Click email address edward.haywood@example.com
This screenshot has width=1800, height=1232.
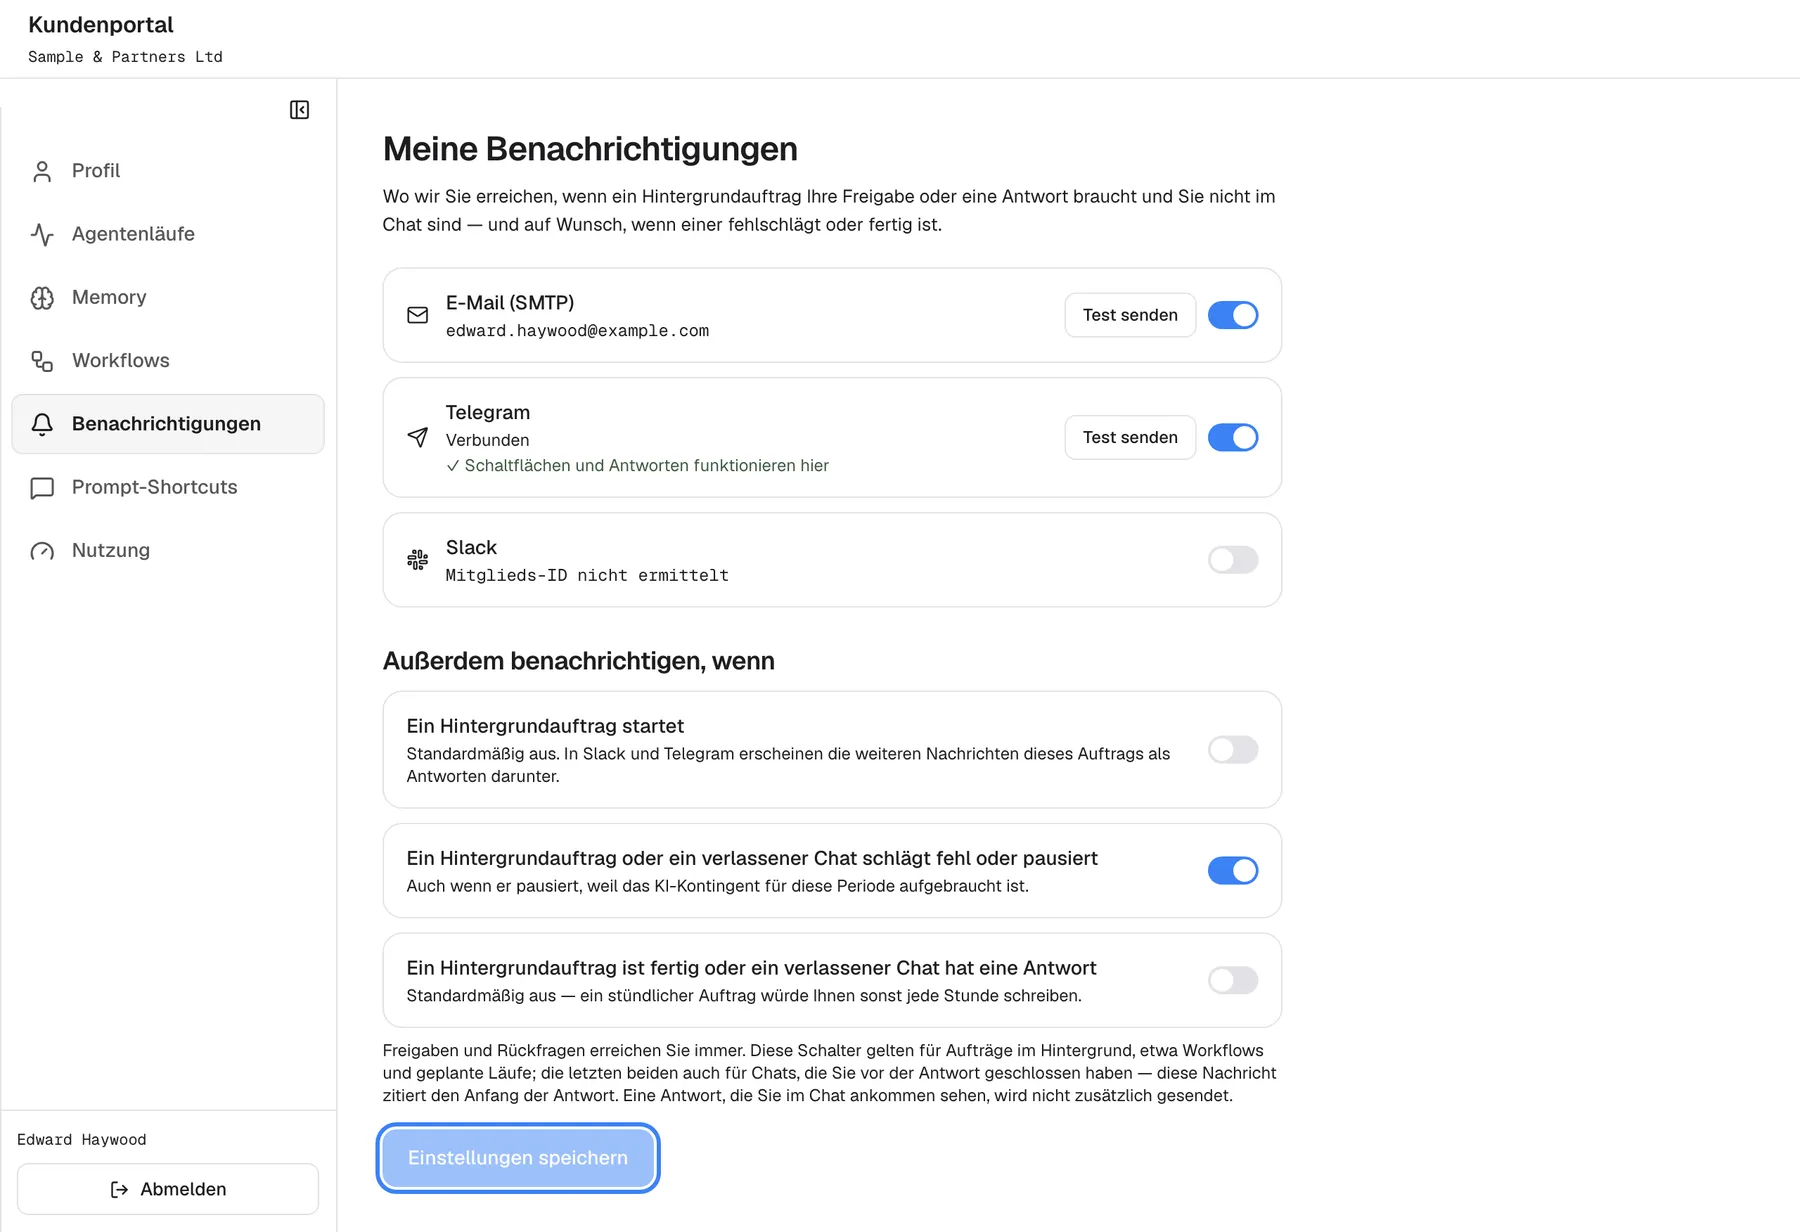tap(577, 331)
